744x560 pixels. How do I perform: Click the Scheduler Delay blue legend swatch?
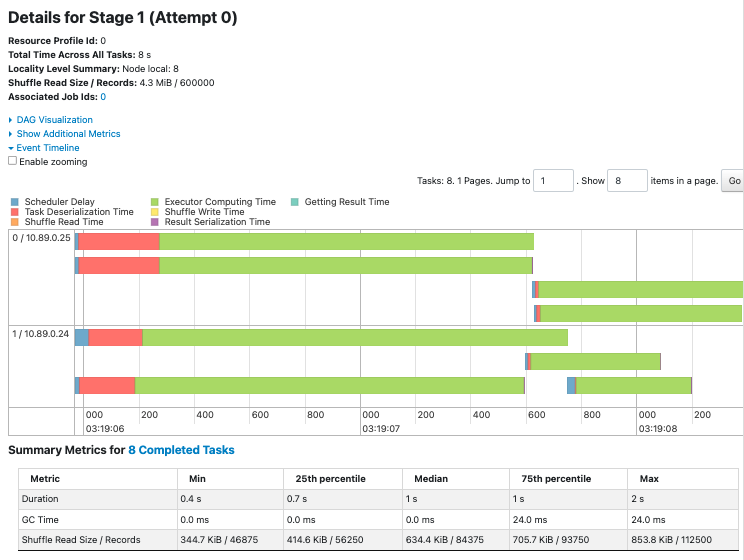pos(15,202)
